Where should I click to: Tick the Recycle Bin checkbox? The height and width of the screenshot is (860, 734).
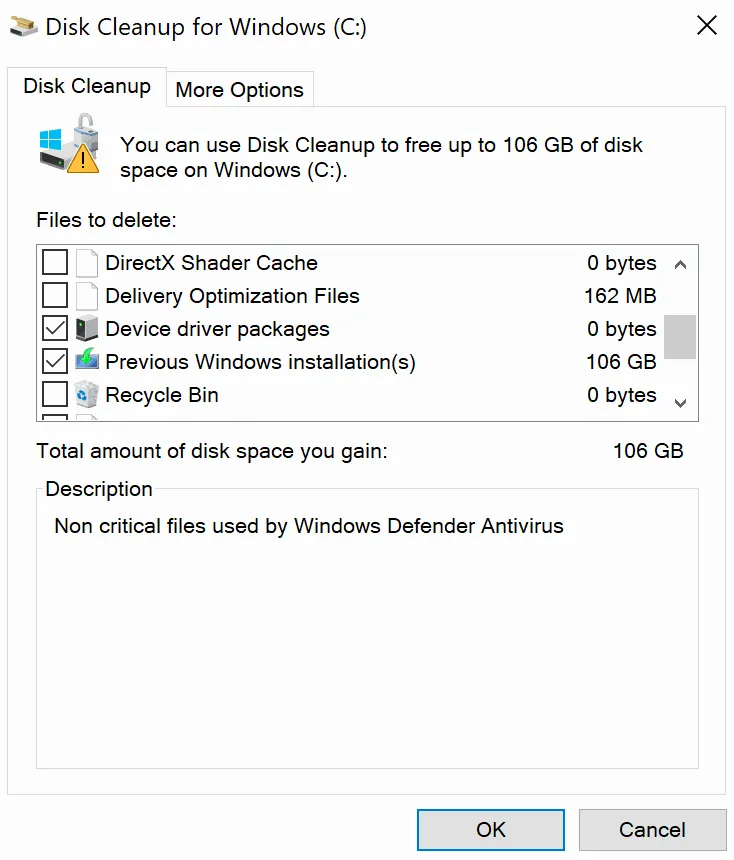click(x=55, y=394)
